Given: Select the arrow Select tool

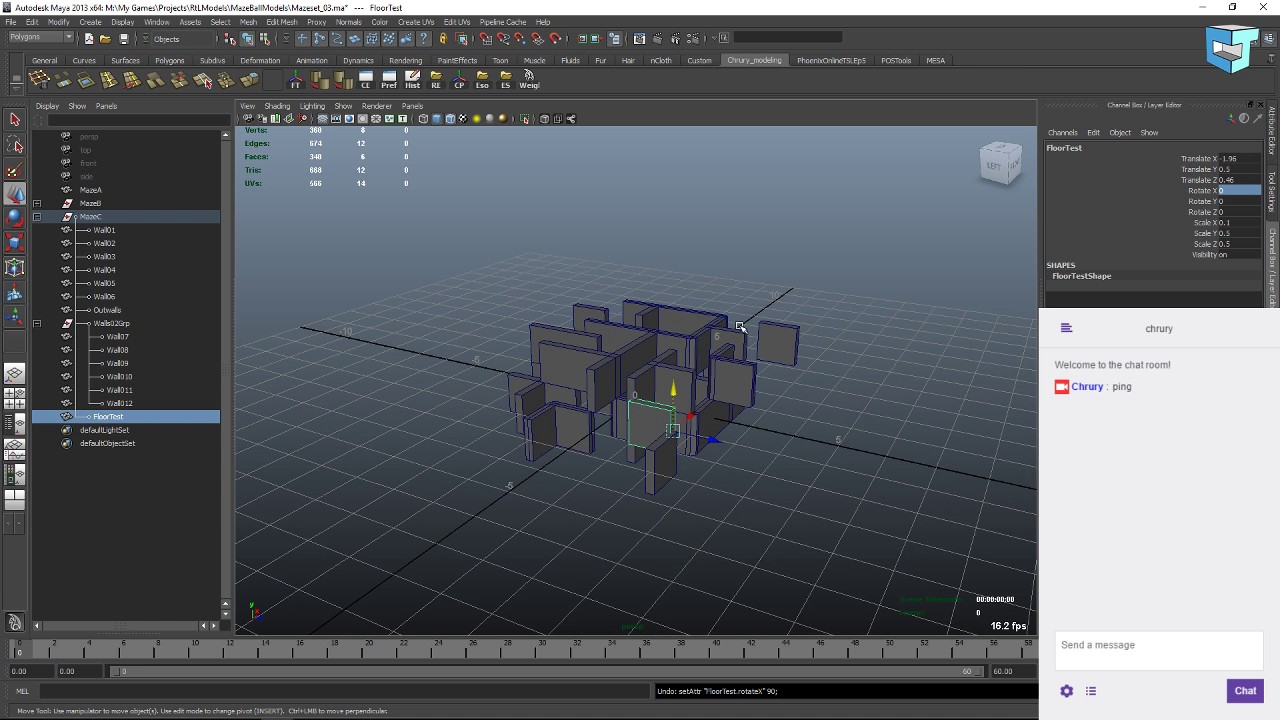Looking at the screenshot, I should click(14, 120).
